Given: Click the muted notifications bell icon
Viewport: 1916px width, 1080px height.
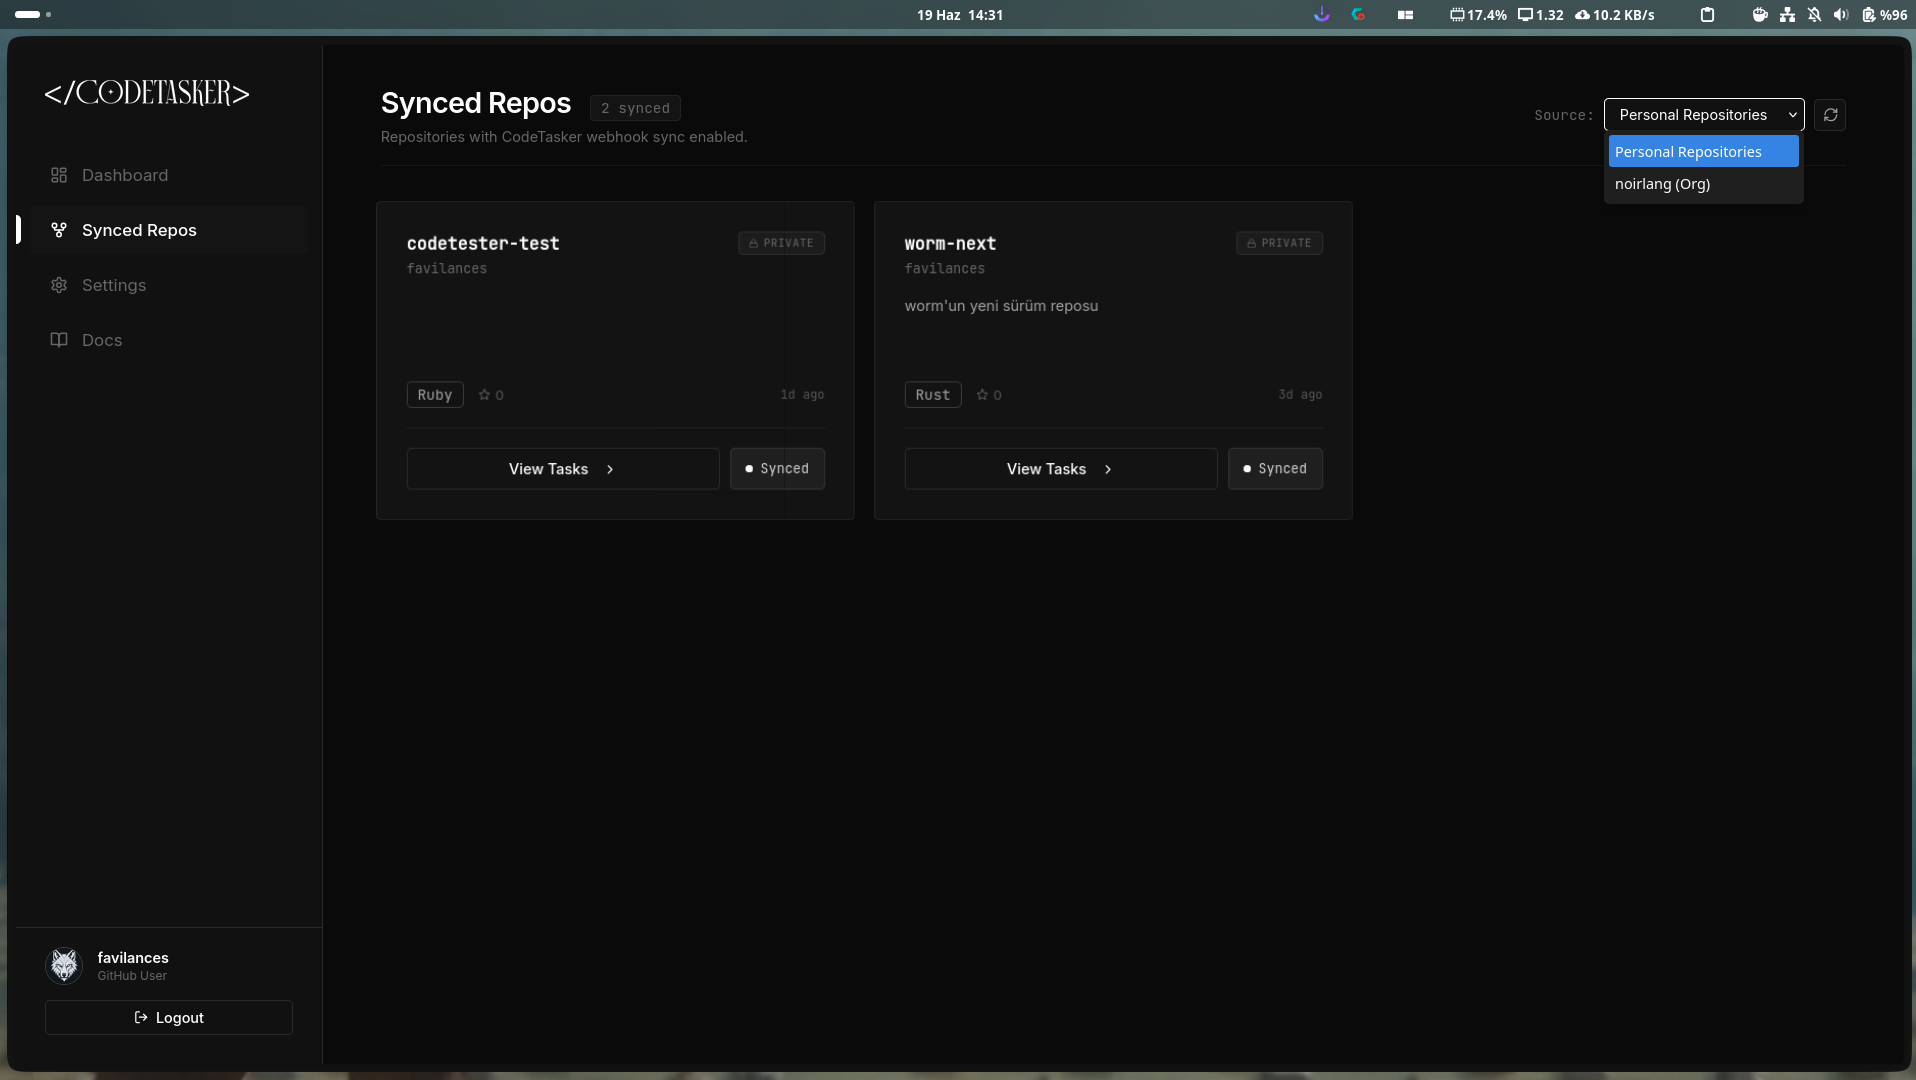Looking at the screenshot, I should pyautogui.click(x=1814, y=15).
